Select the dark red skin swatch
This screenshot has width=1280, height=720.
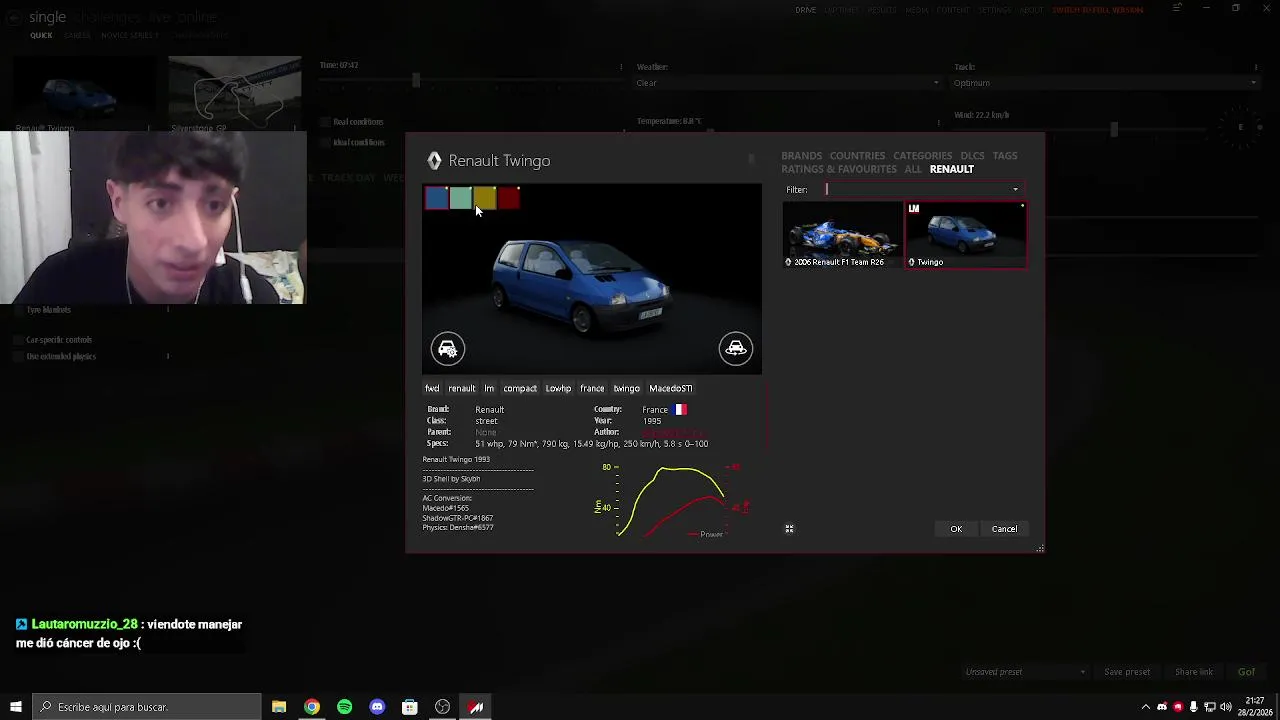[509, 198]
